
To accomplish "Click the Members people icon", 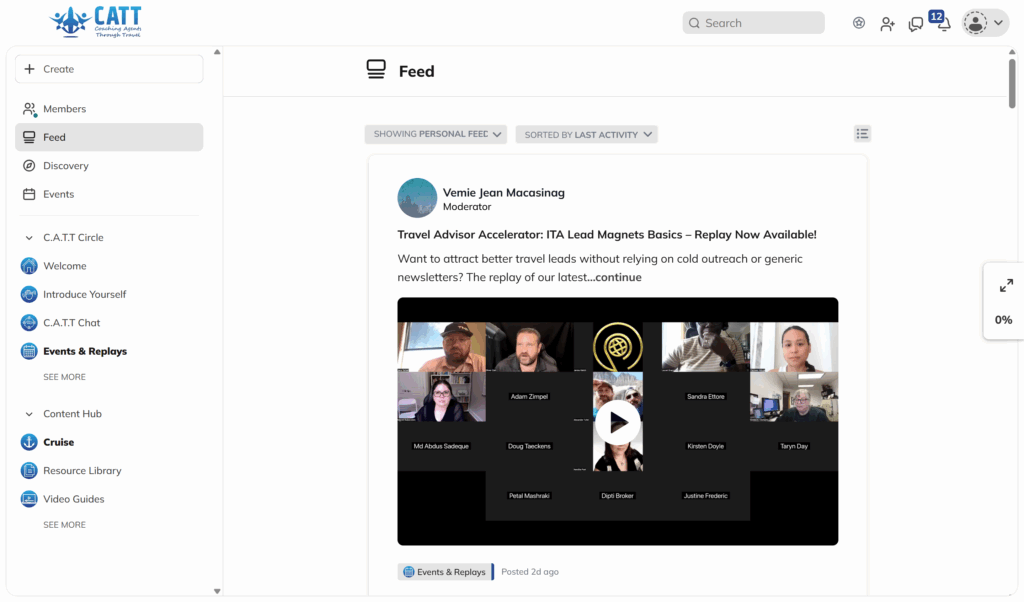I will click(x=29, y=109).
